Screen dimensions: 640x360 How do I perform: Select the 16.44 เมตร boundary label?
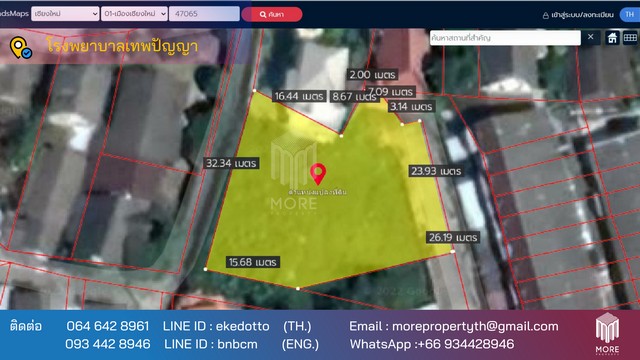pyautogui.click(x=299, y=96)
